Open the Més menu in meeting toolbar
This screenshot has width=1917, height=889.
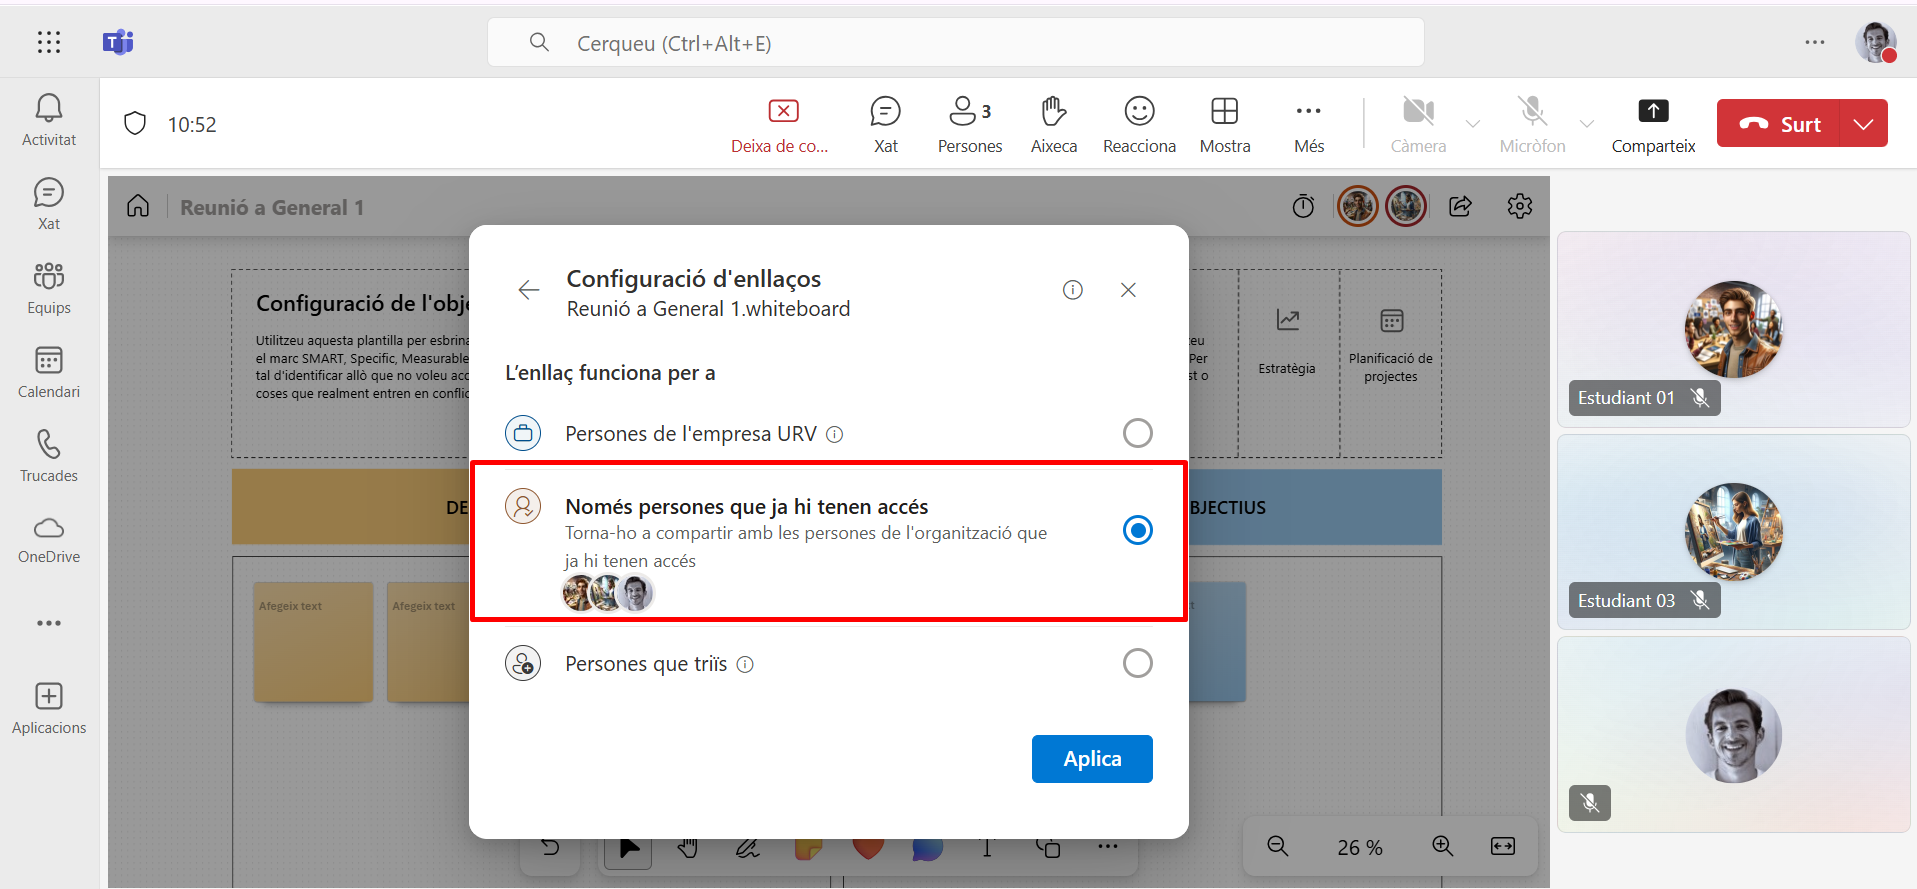pos(1308,124)
